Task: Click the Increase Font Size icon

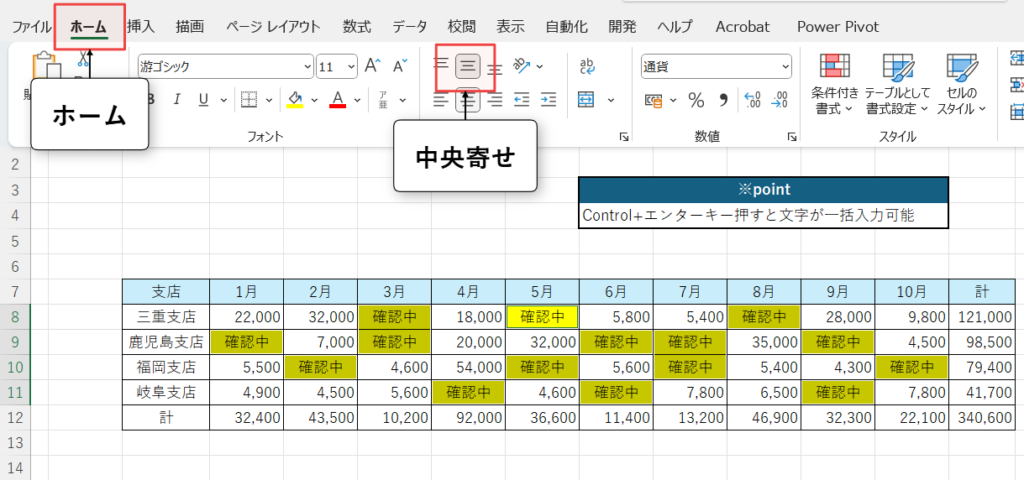Action: [x=373, y=67]
